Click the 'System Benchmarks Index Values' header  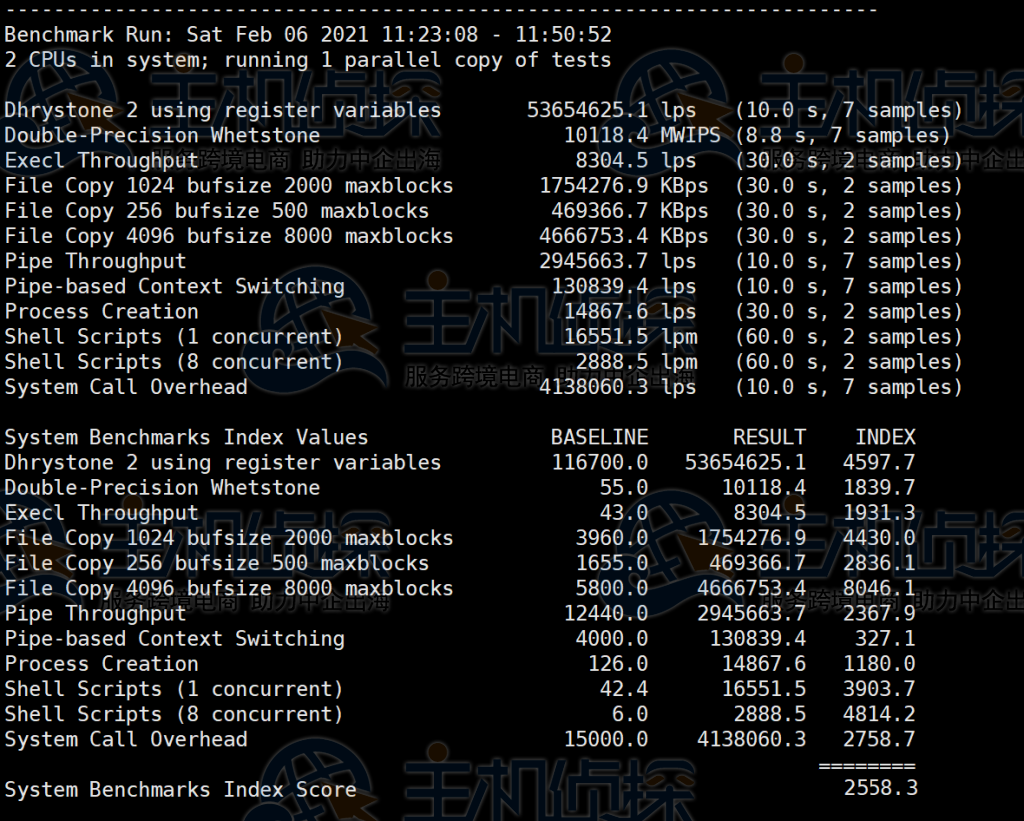click(186, 438)
